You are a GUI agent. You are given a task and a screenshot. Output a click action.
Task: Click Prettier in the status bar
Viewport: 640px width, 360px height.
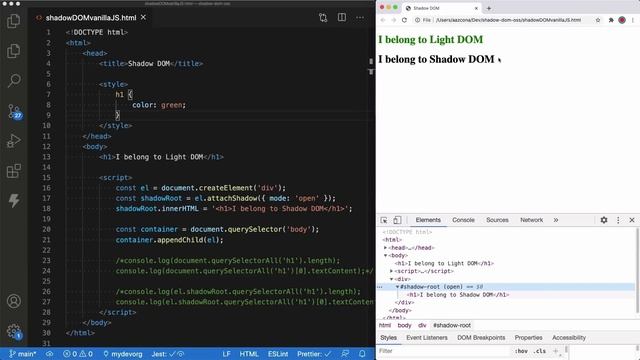coord(314,354)
